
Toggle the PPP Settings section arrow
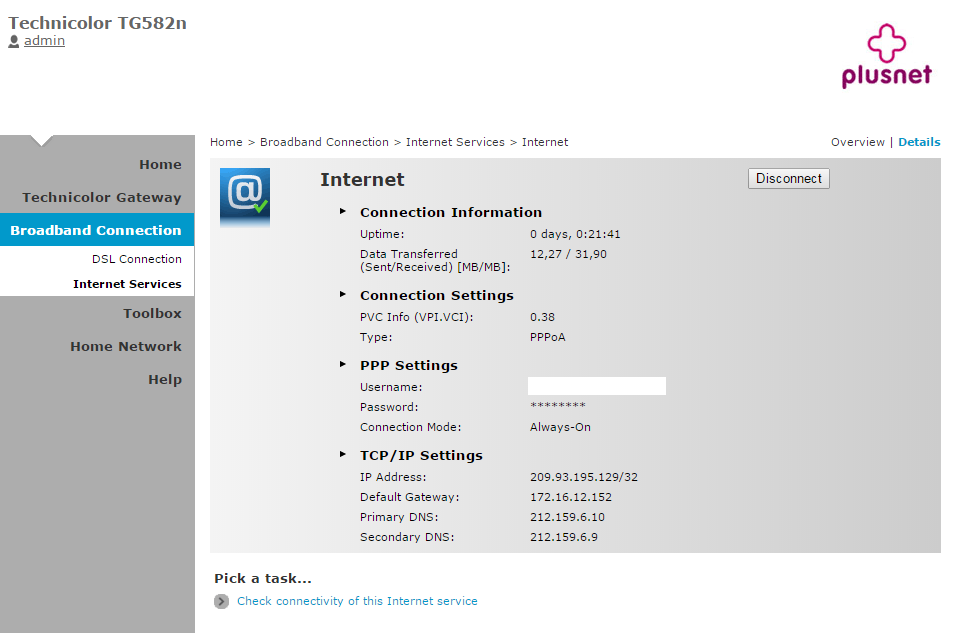342,365
